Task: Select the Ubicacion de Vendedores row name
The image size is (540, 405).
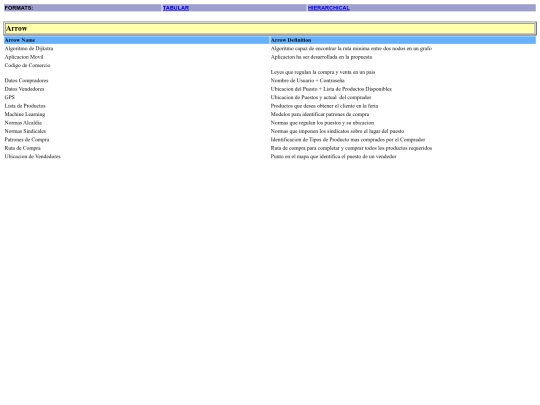Action: [x=33, y=157]
